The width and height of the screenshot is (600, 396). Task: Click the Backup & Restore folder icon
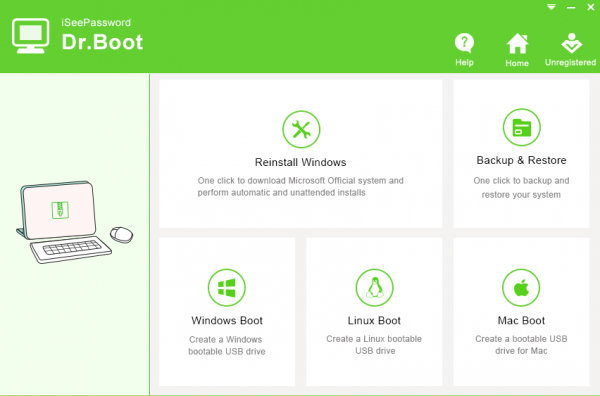(x=521, y=127)
